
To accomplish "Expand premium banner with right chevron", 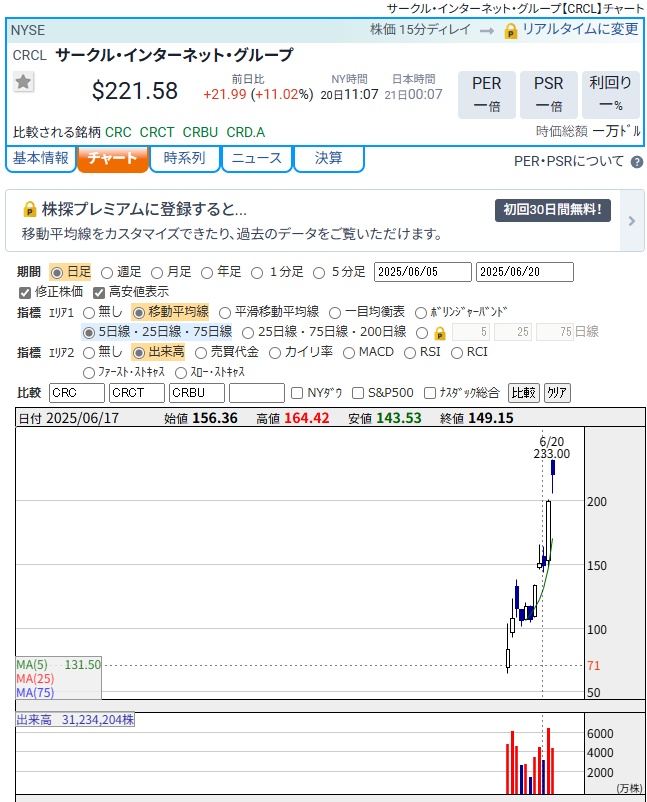I will 632,221.
